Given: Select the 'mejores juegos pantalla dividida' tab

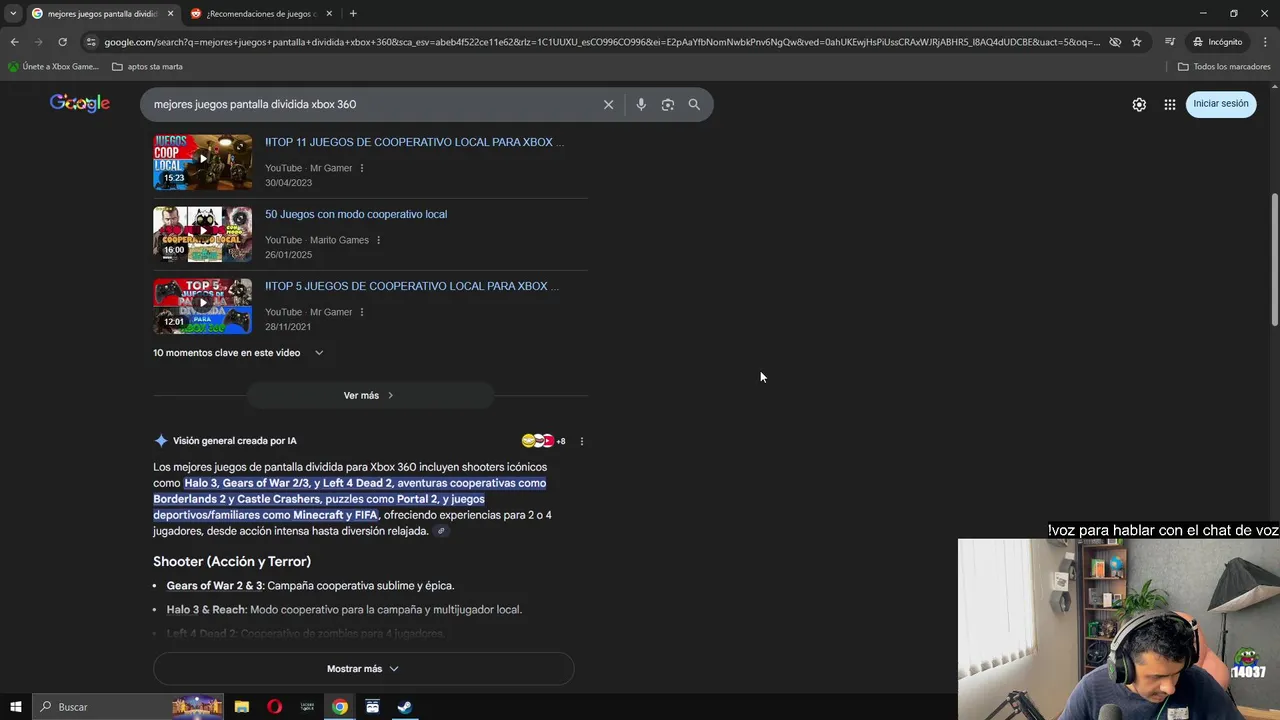Looking at the screenshot, I should coord(102,14).
